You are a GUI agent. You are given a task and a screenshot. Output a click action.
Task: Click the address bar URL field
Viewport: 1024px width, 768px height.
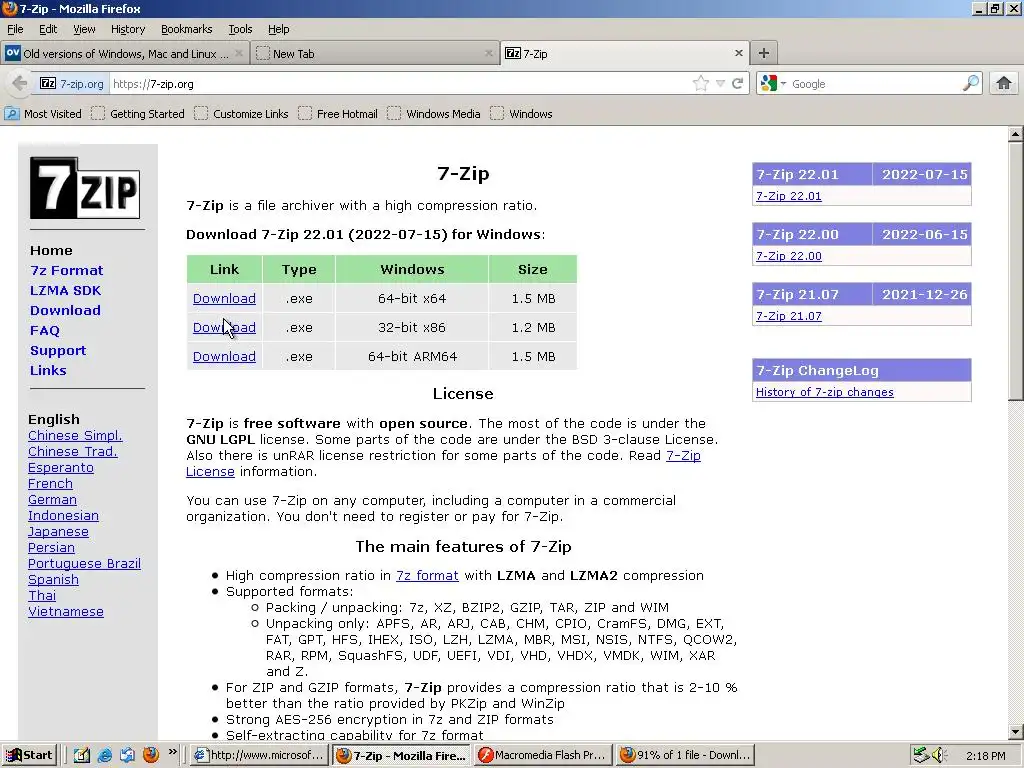pyautogui.click(x=400, y=84)
